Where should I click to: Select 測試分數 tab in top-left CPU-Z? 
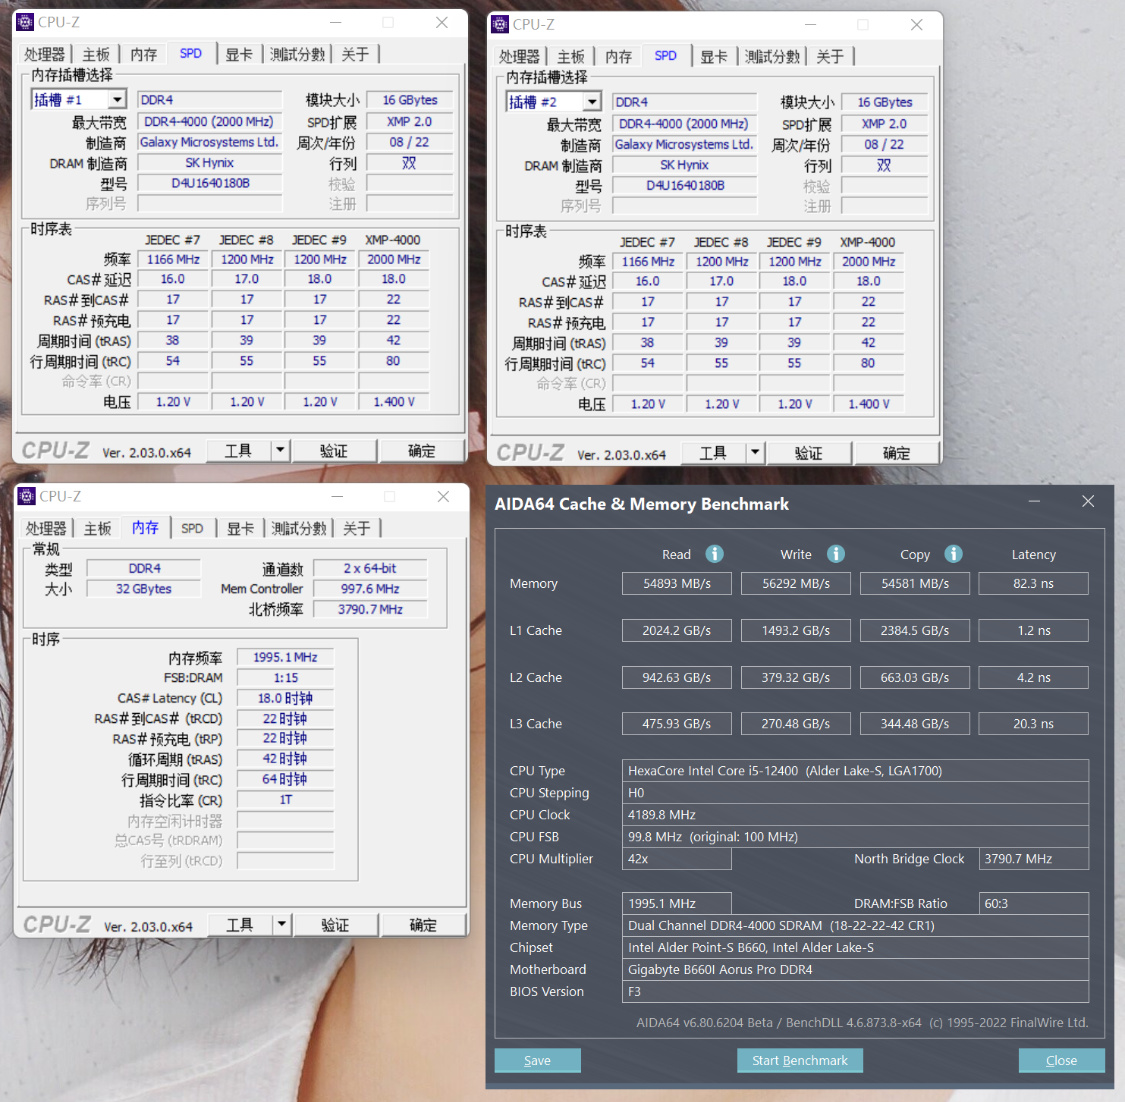297,55
